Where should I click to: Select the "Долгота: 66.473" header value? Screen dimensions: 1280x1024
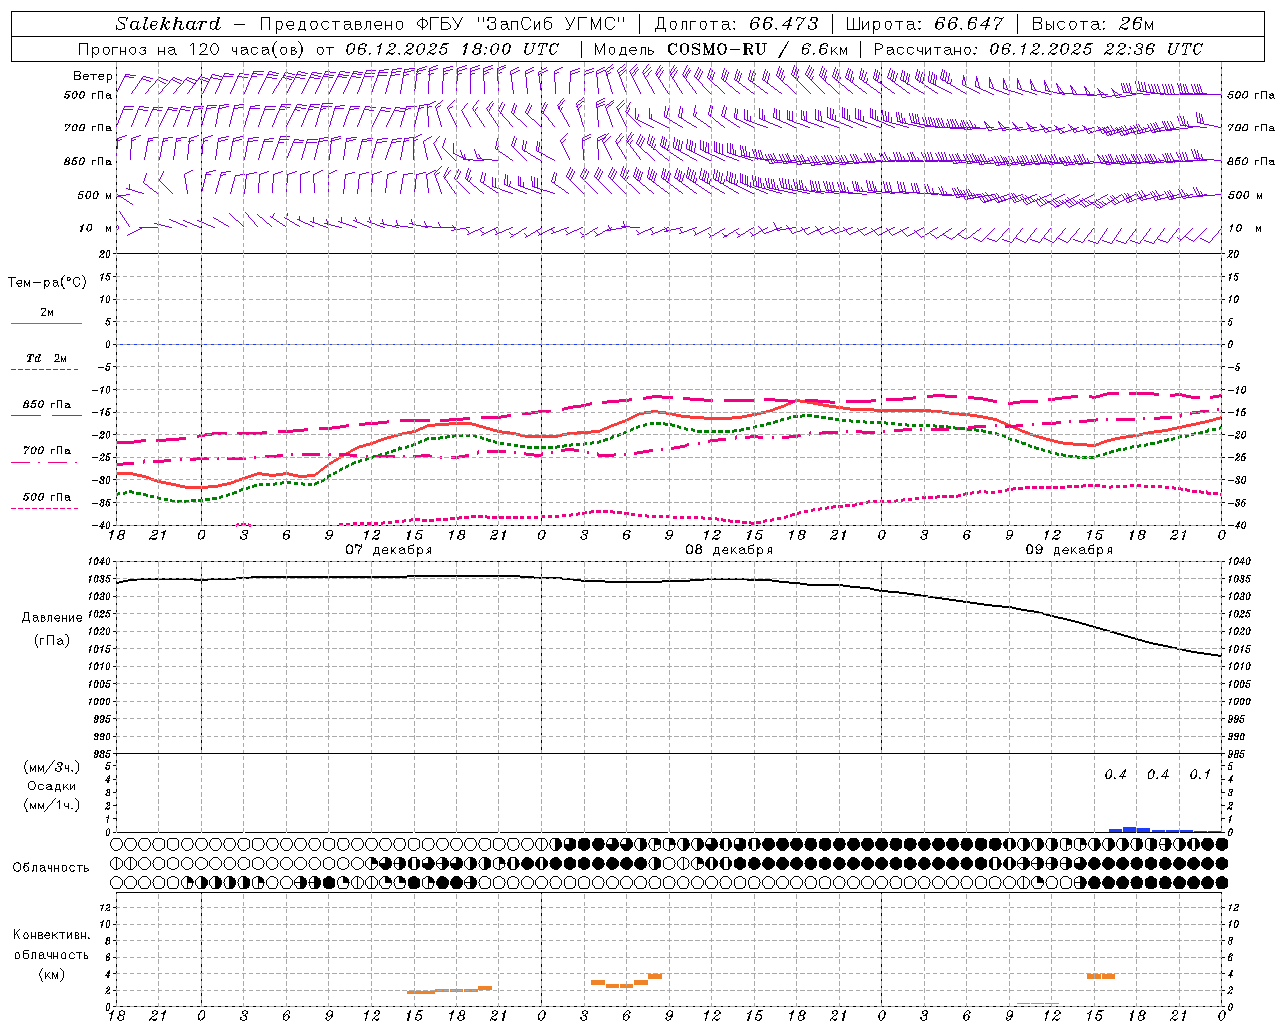(736, 24)
